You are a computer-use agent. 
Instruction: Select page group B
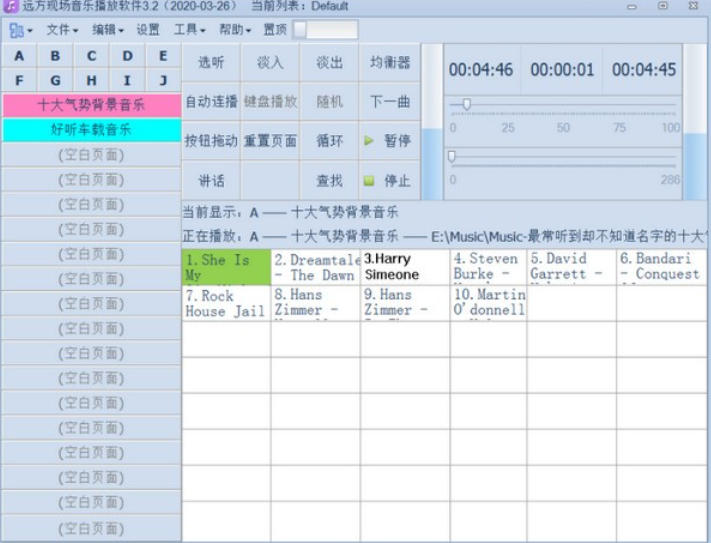pos(55,56)
